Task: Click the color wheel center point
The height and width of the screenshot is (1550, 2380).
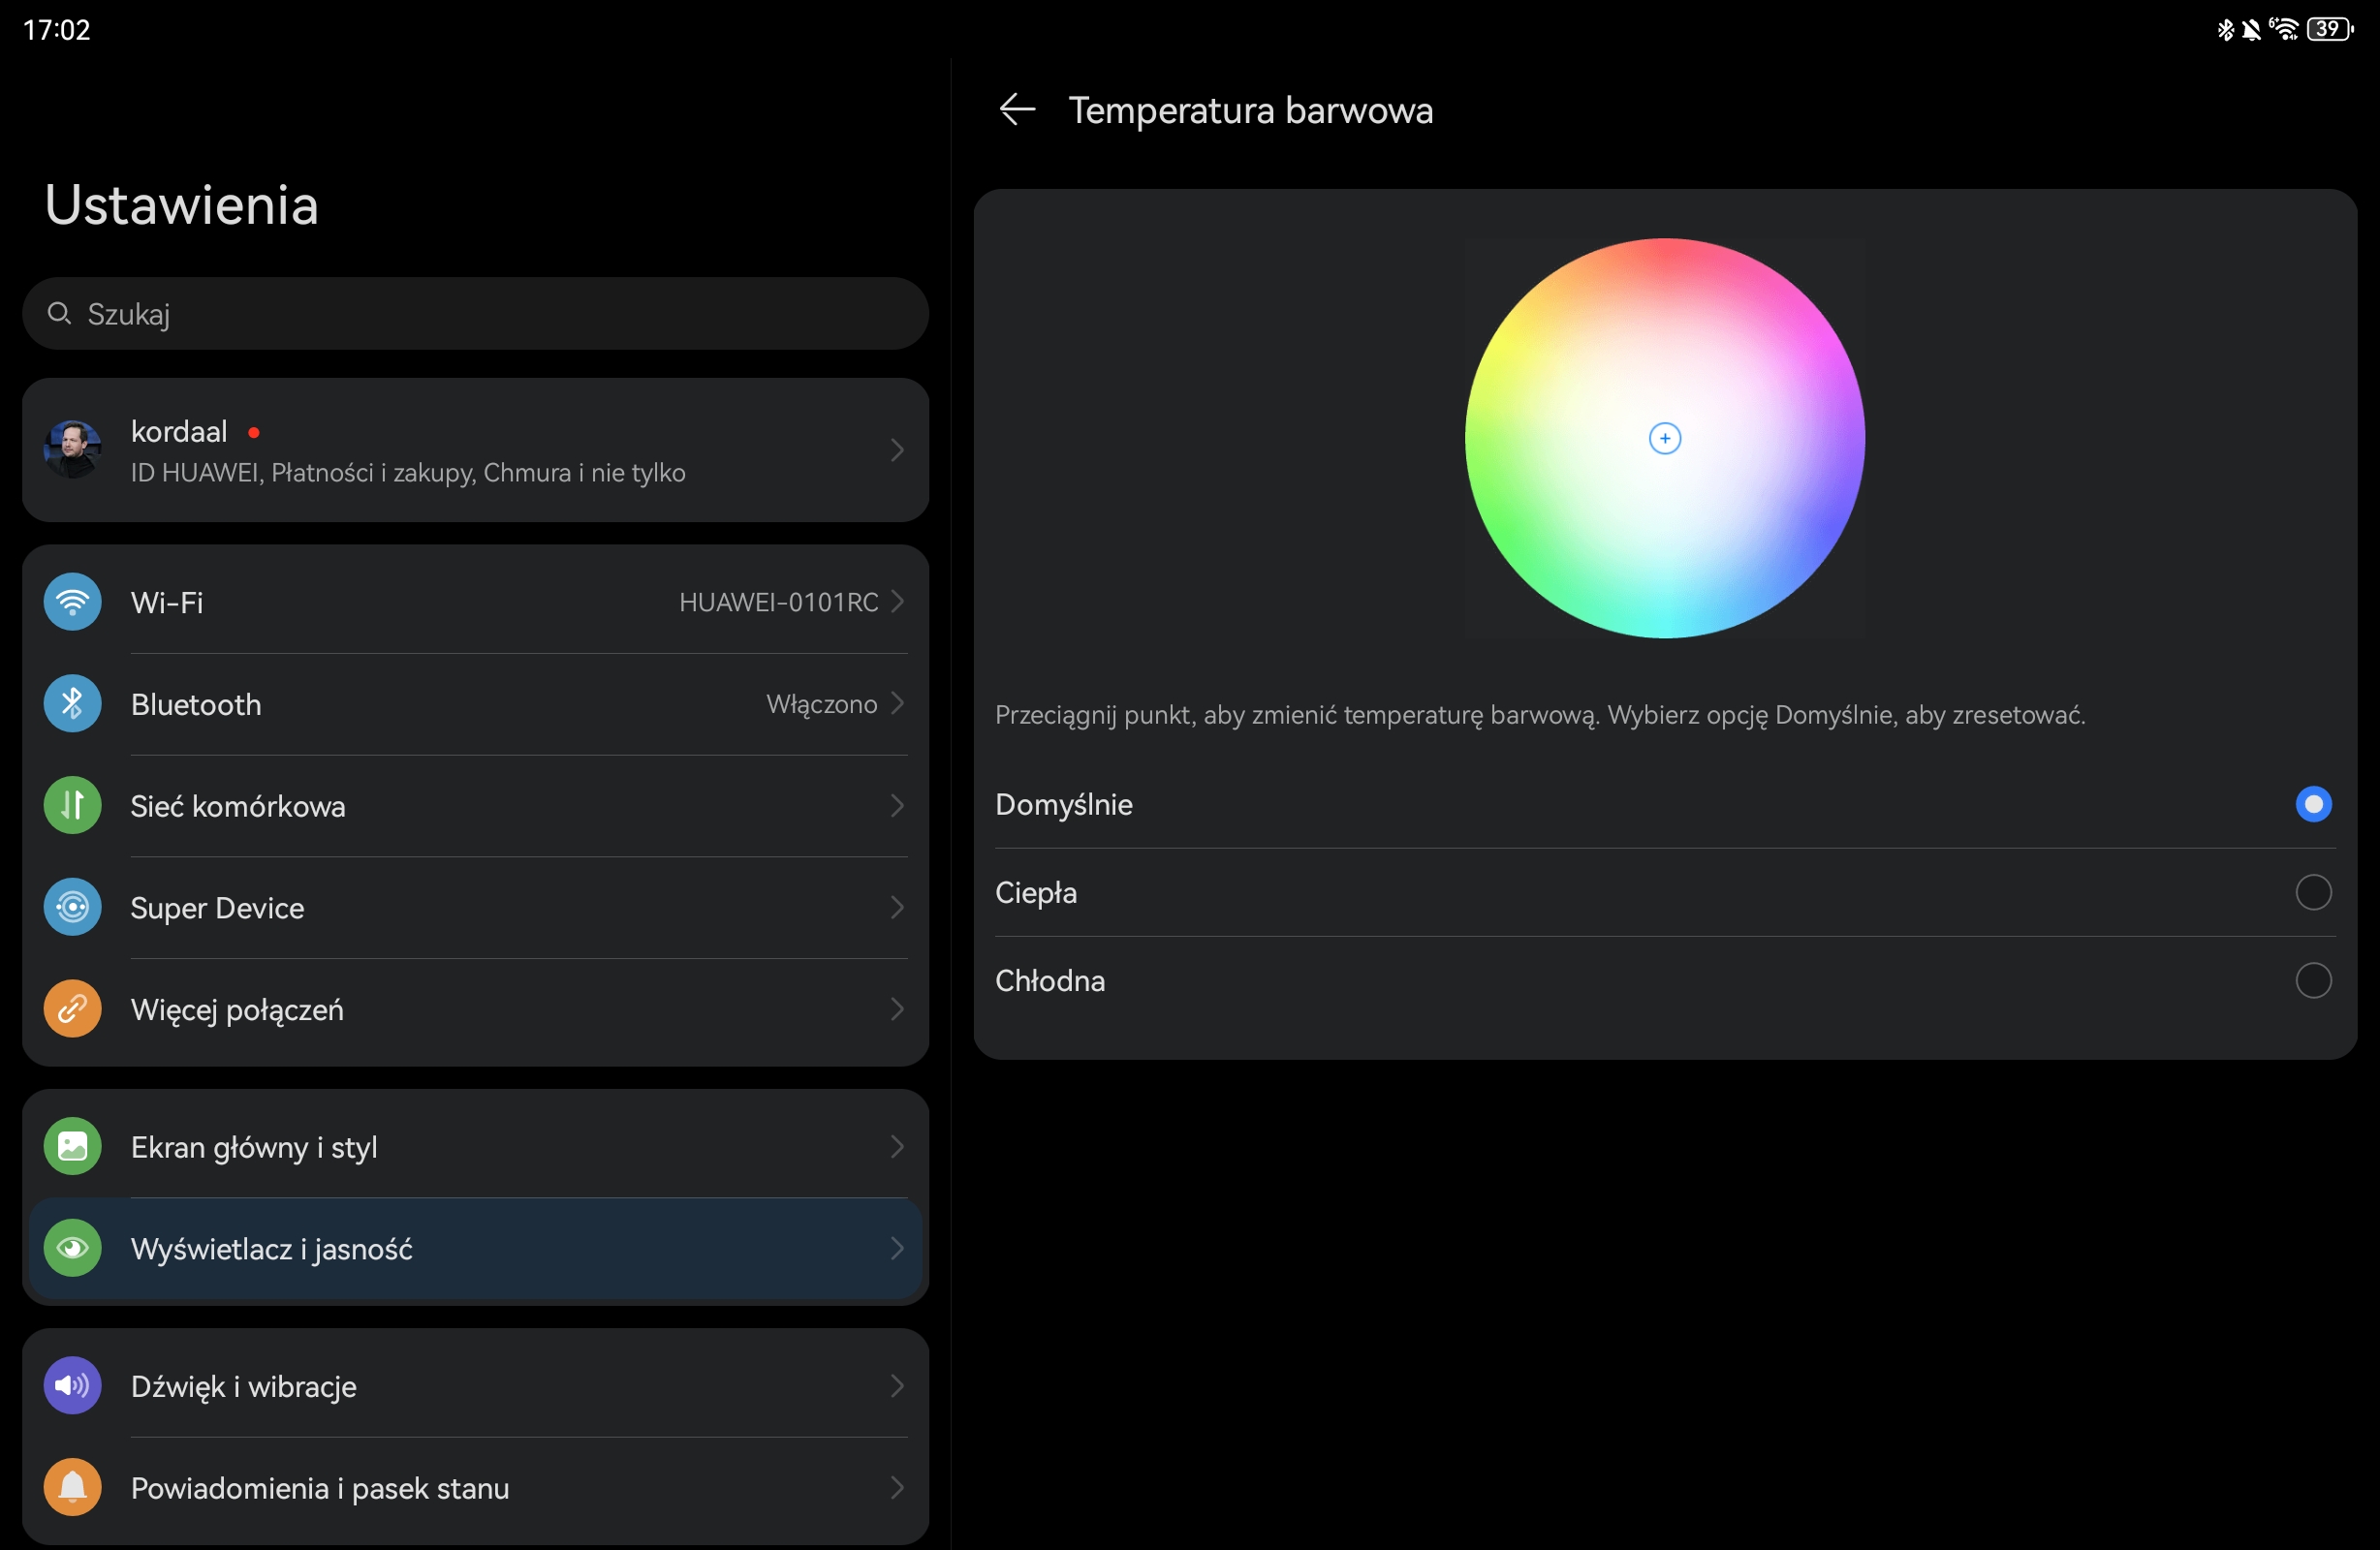Action: point(1664,438)
